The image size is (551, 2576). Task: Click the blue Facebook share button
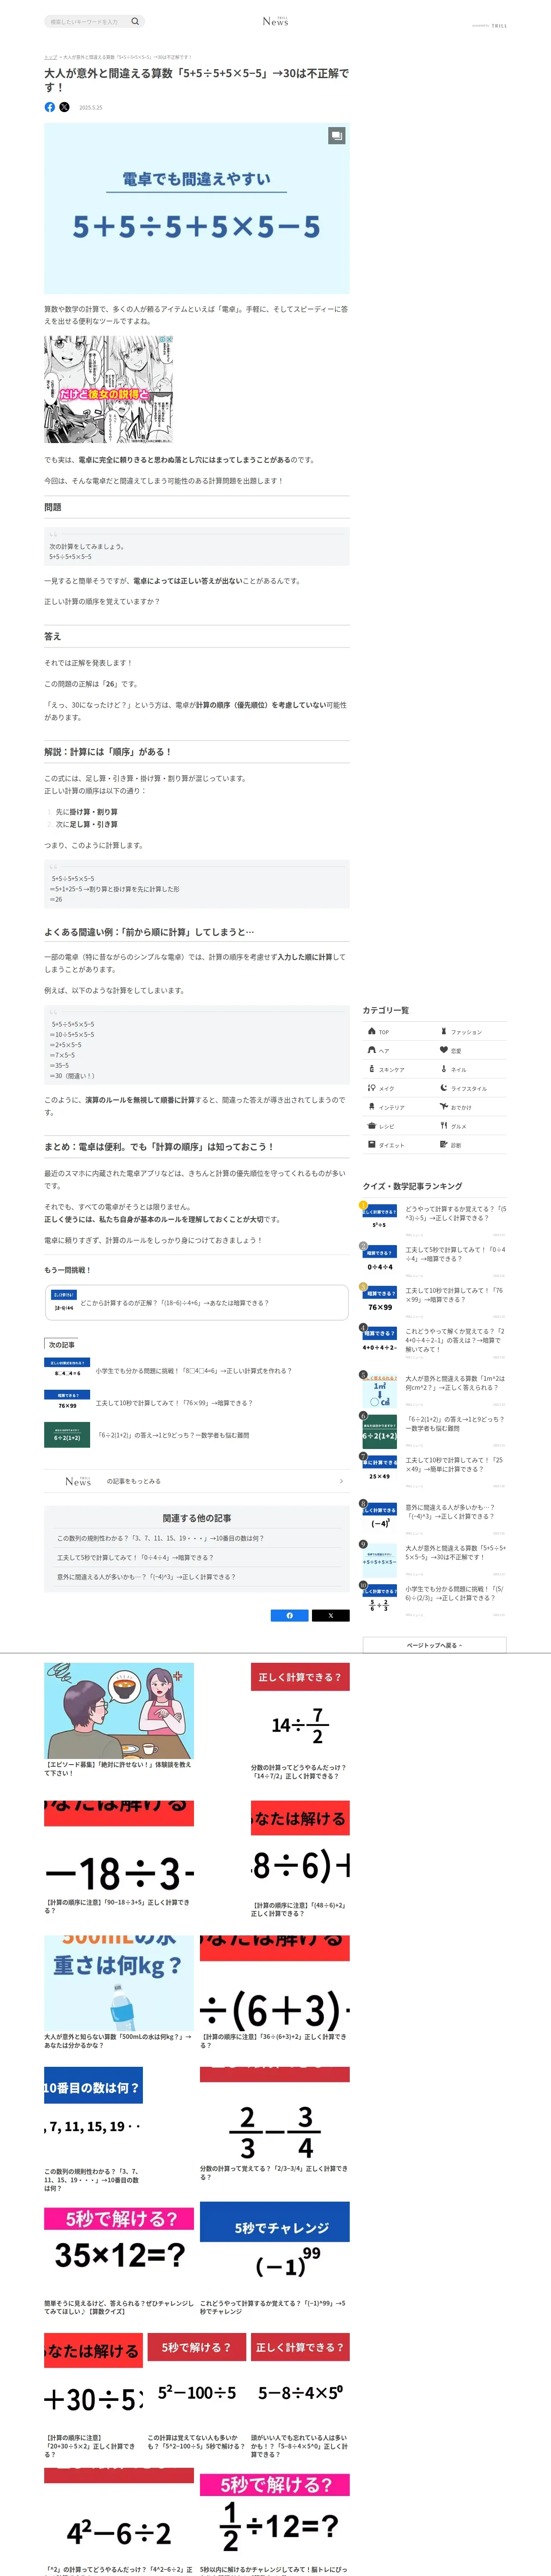(x=290, y=1615)
